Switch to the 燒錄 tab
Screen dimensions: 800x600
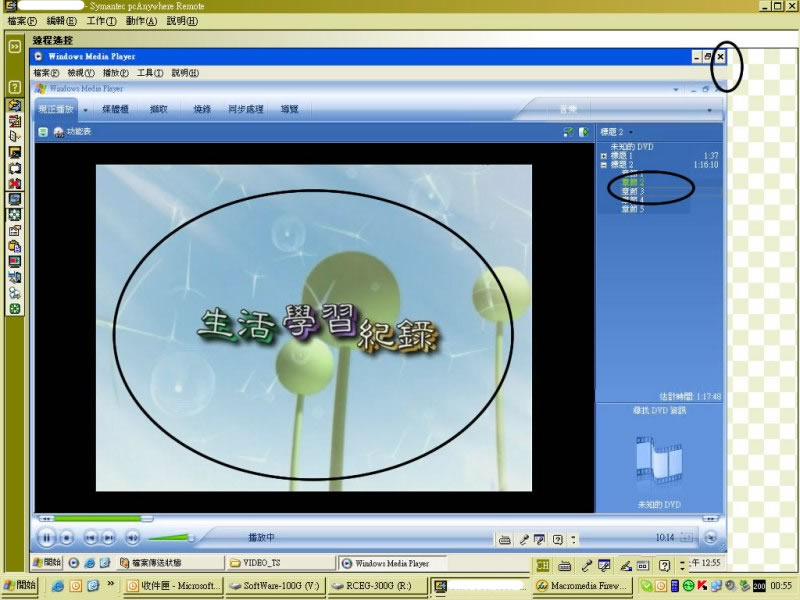coord(202,109)
